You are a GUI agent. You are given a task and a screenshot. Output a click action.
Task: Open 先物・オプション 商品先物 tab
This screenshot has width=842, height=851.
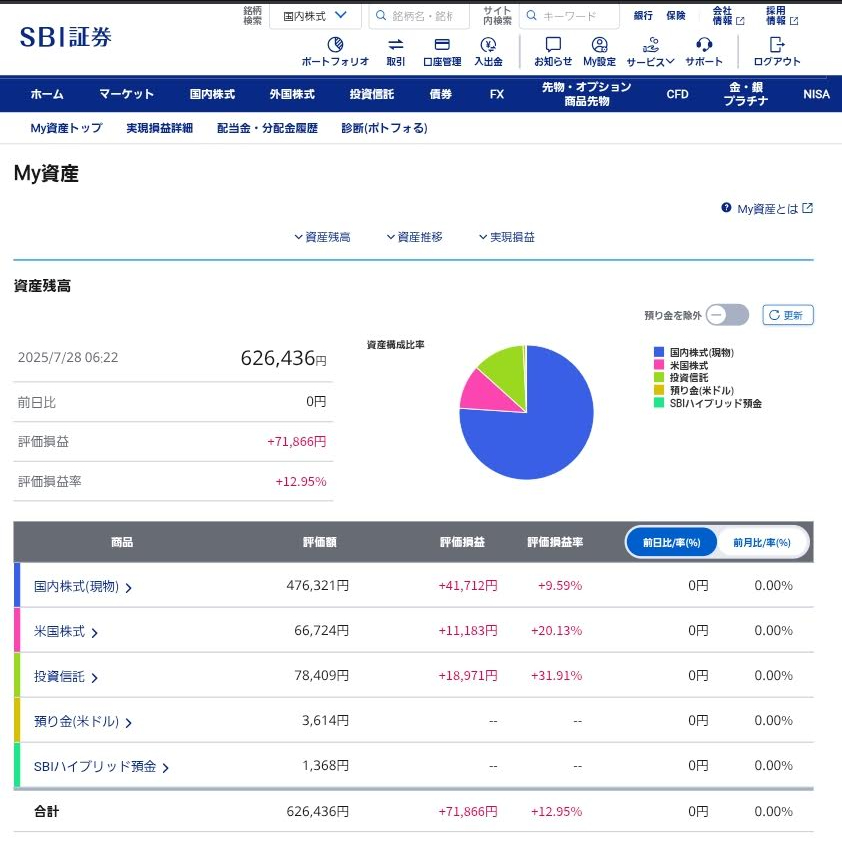click(586, 94)
